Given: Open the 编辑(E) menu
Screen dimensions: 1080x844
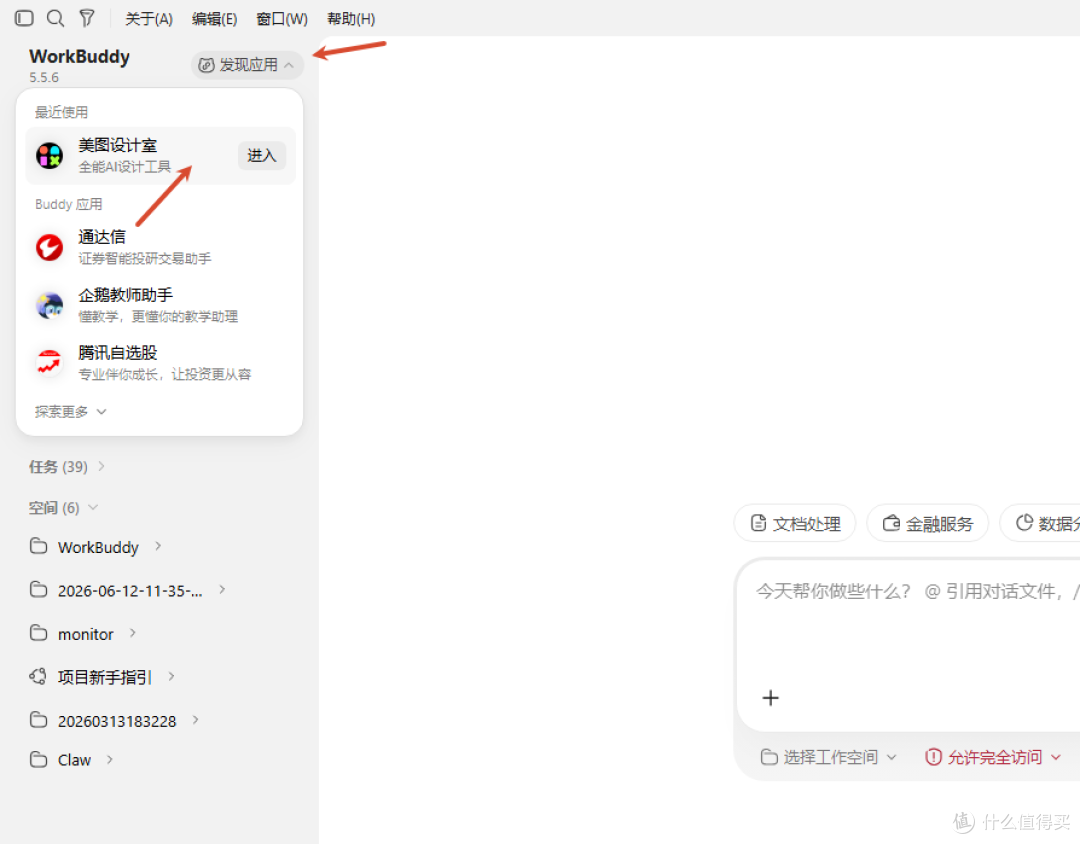Looking at the screenshot, I should [x=214, y=19].
